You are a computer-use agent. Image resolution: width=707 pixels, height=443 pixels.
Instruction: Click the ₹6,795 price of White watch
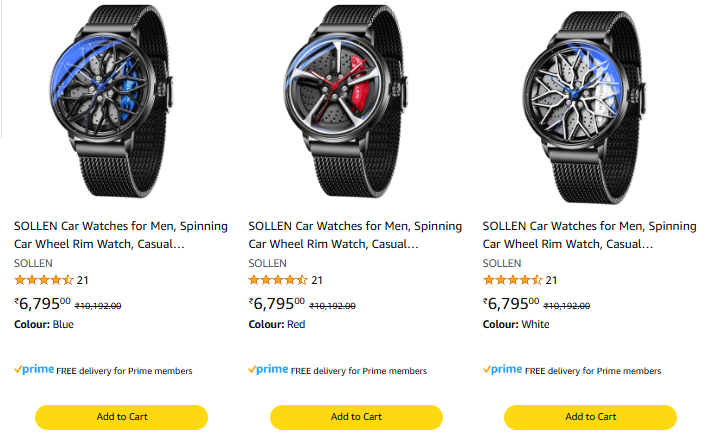click(x=510, y=304)
